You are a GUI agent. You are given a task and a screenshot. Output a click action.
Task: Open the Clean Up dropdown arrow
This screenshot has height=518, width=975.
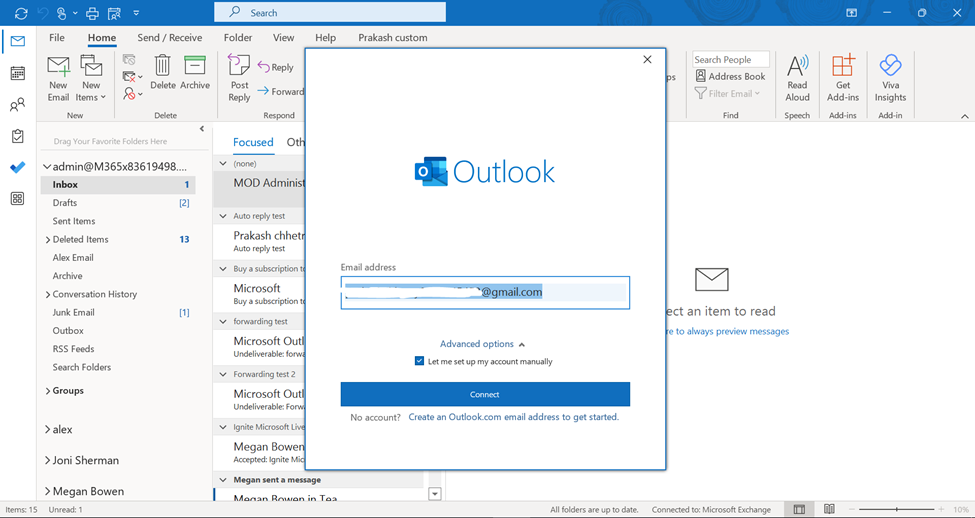click(x=141, y=76)
